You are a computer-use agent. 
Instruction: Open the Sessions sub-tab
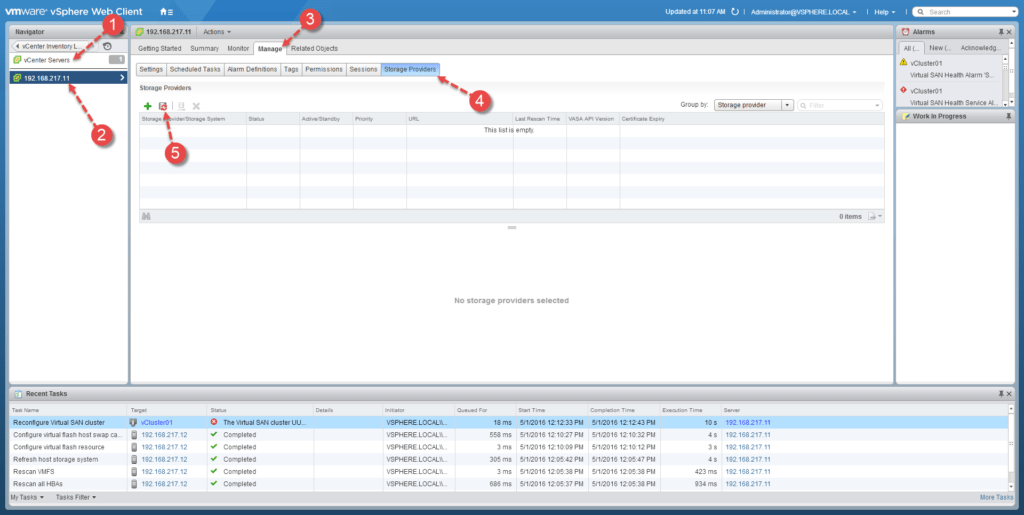(x=363, y=69)
